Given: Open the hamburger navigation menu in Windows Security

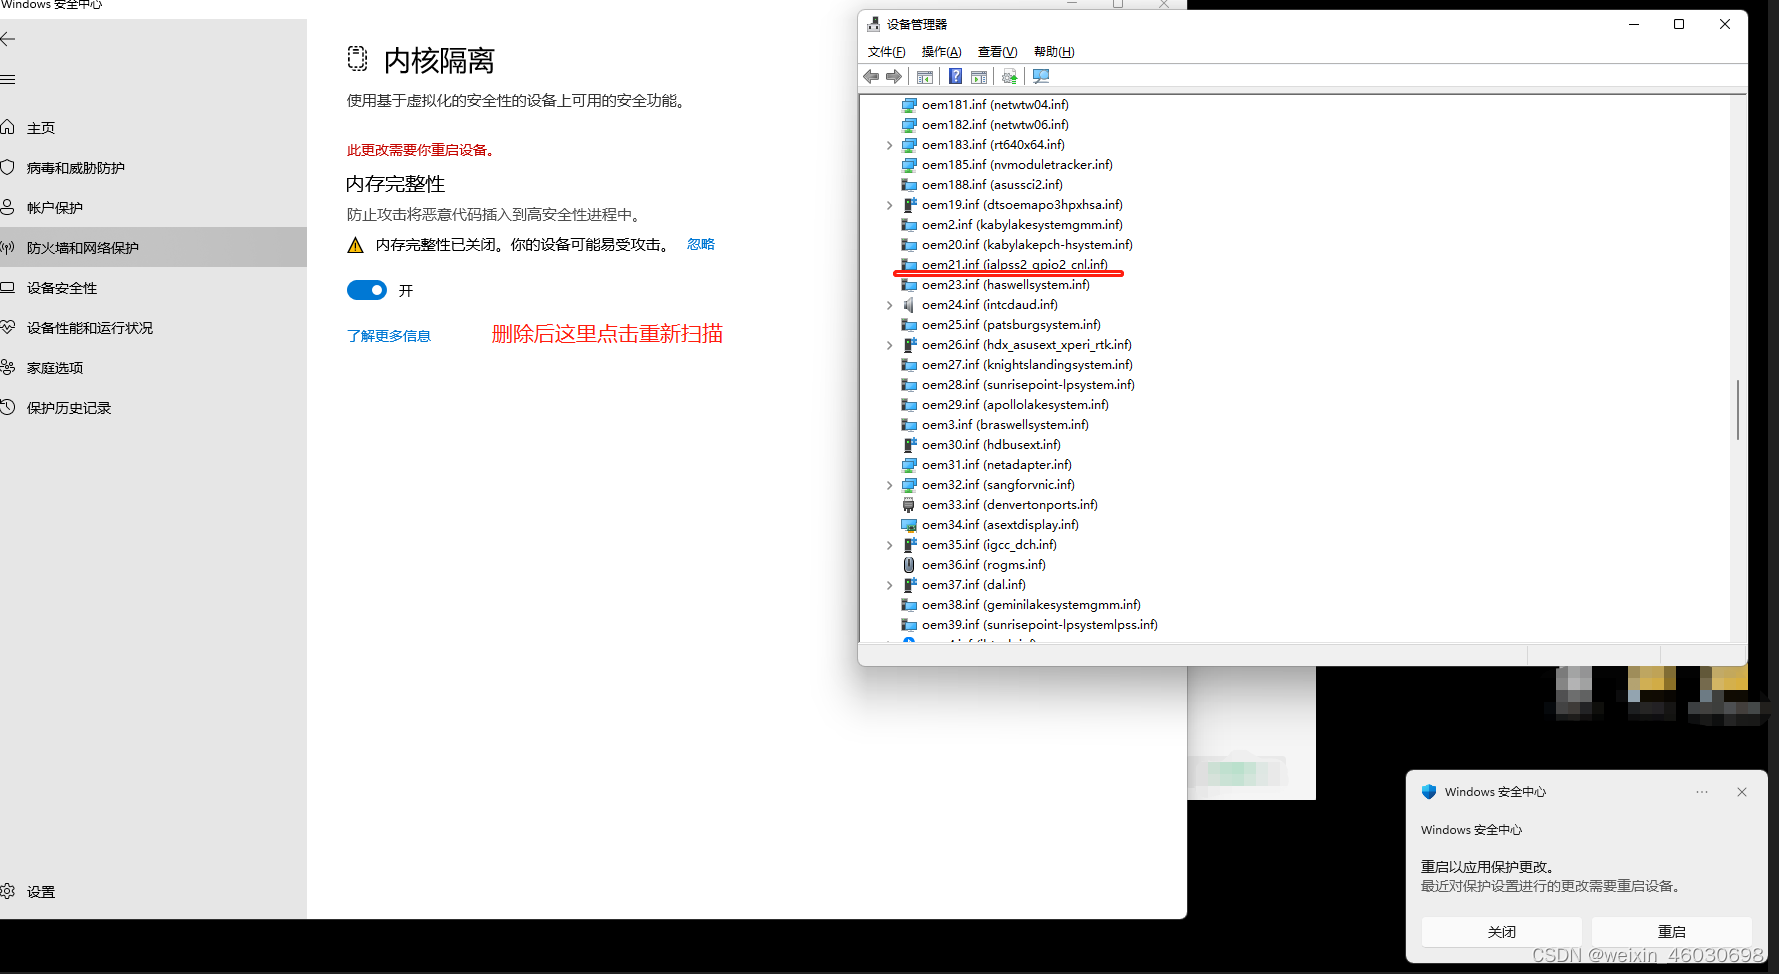Looking at the screenshot, I should point(8,79).
